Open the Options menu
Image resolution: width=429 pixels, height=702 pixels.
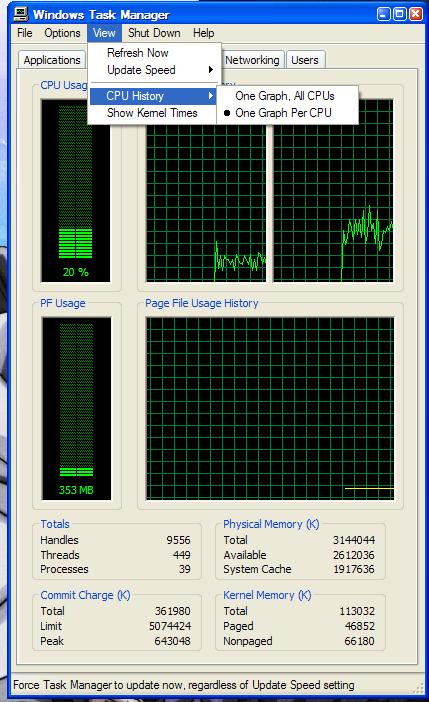pyautogui.click(x=62, y=33)
